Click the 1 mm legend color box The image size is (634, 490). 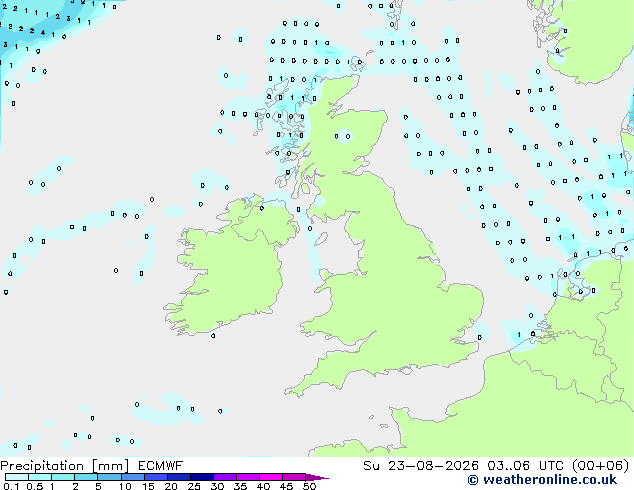[63, 477]
